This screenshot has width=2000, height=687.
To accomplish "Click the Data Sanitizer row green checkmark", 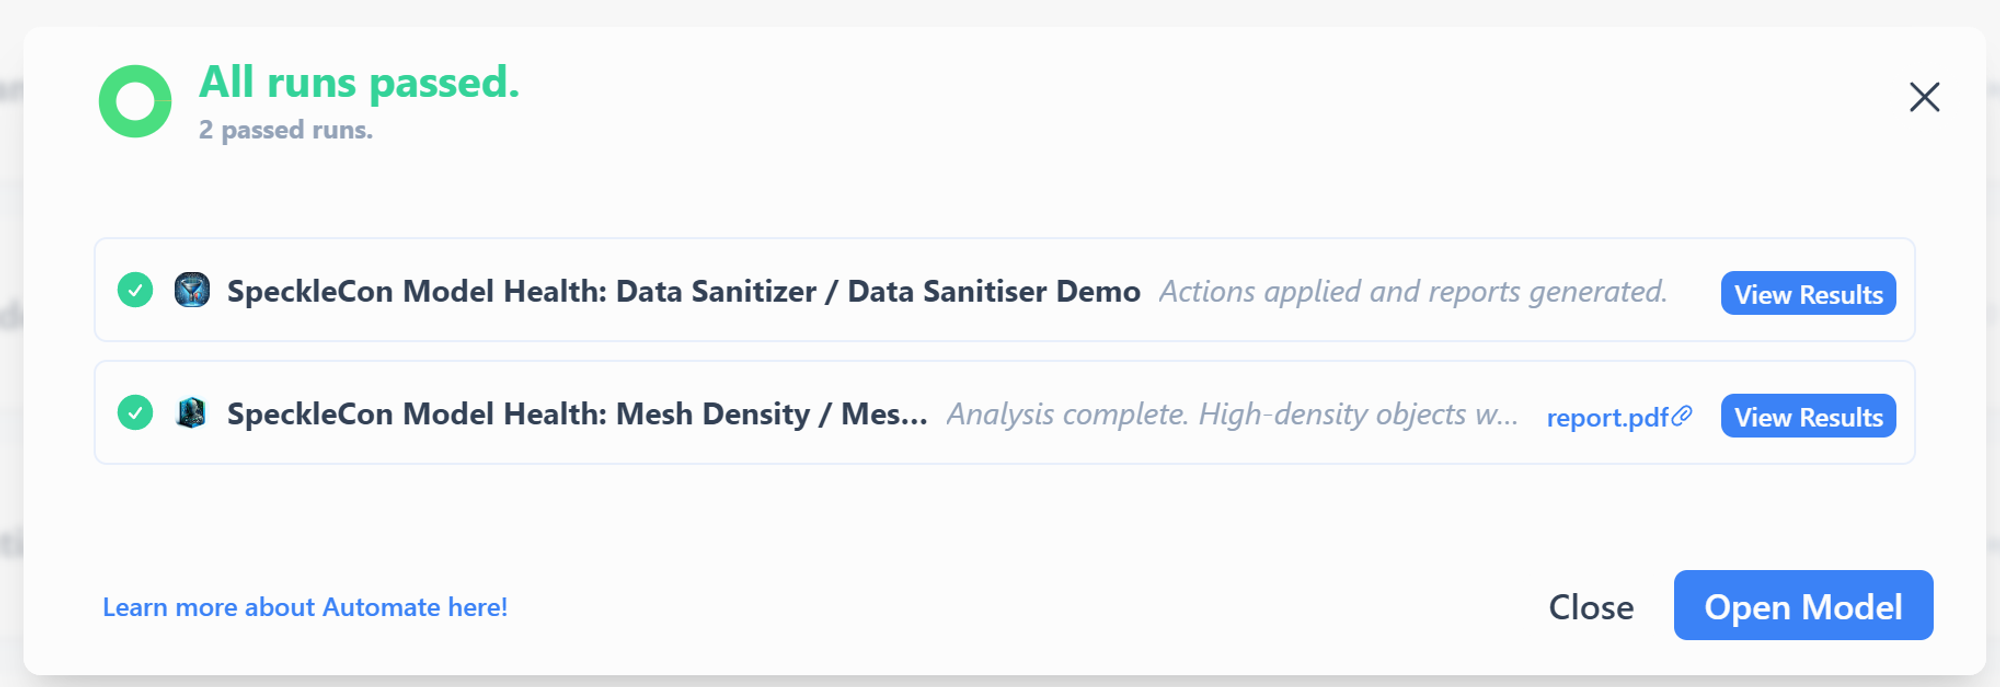I will (135, 290).
